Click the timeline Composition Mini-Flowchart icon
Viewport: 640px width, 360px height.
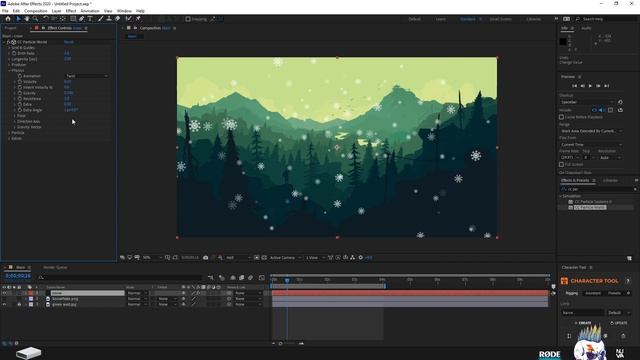tap(211, 278)
